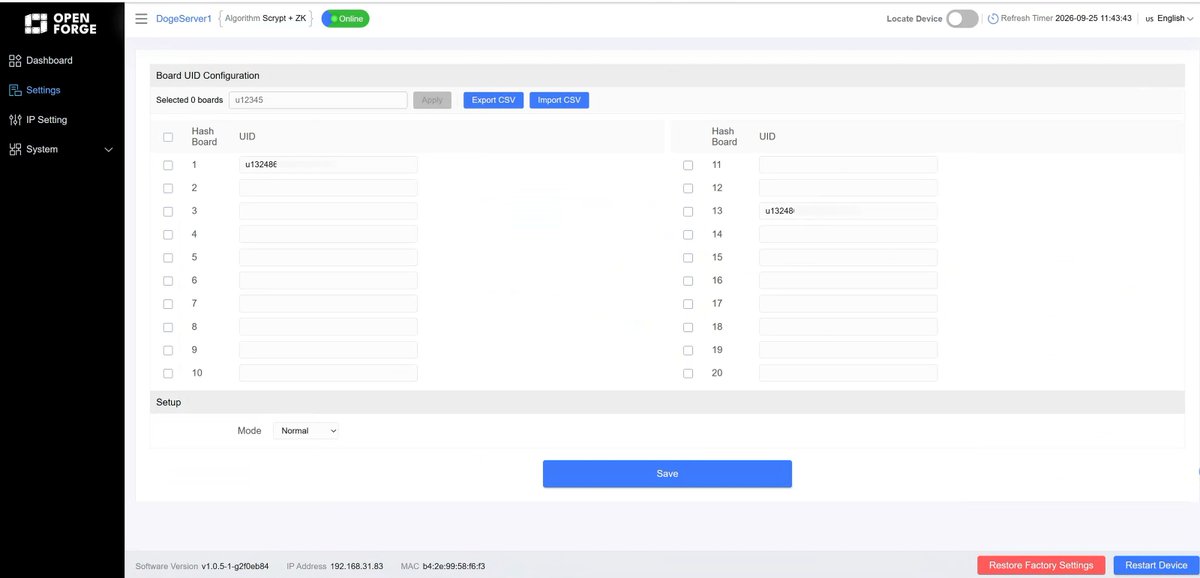Click the Algorithm Scrypt + ZK label
The height and width of the screenshot is (578, 1200).
point(266,19)
